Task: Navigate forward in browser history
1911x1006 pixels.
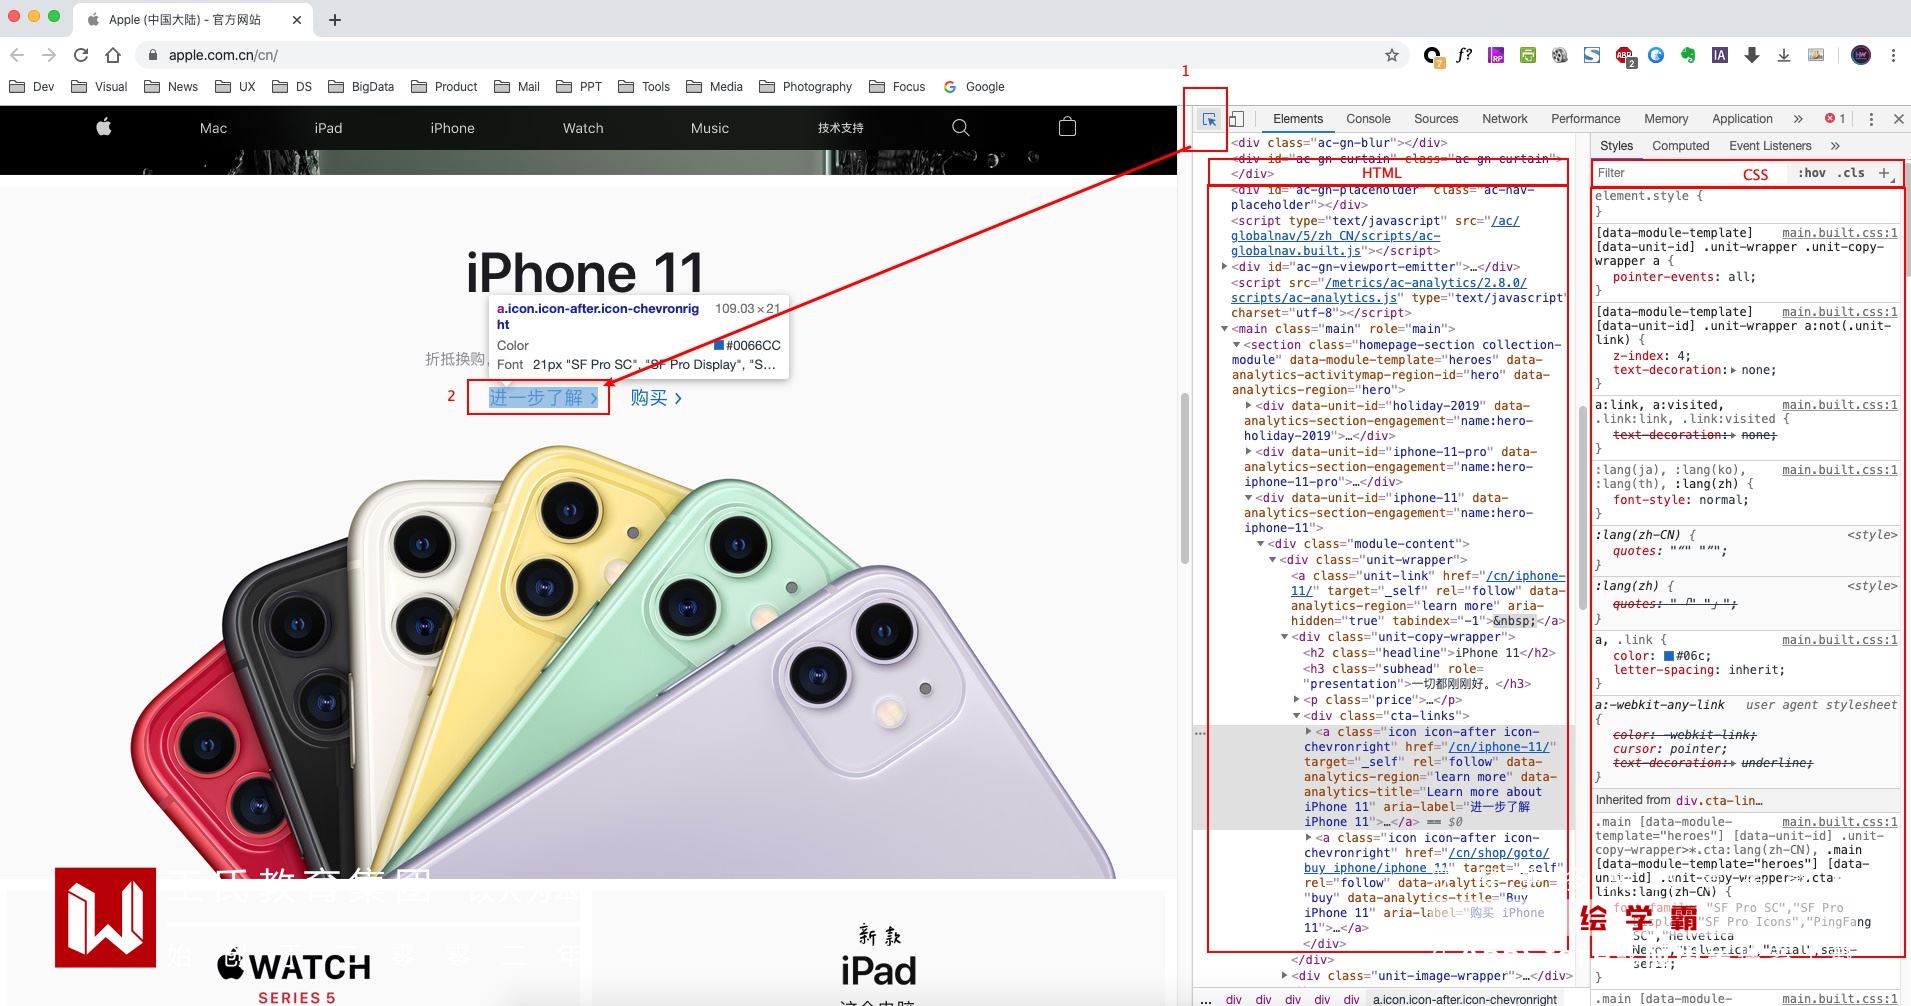Action: tap(49, 55)
